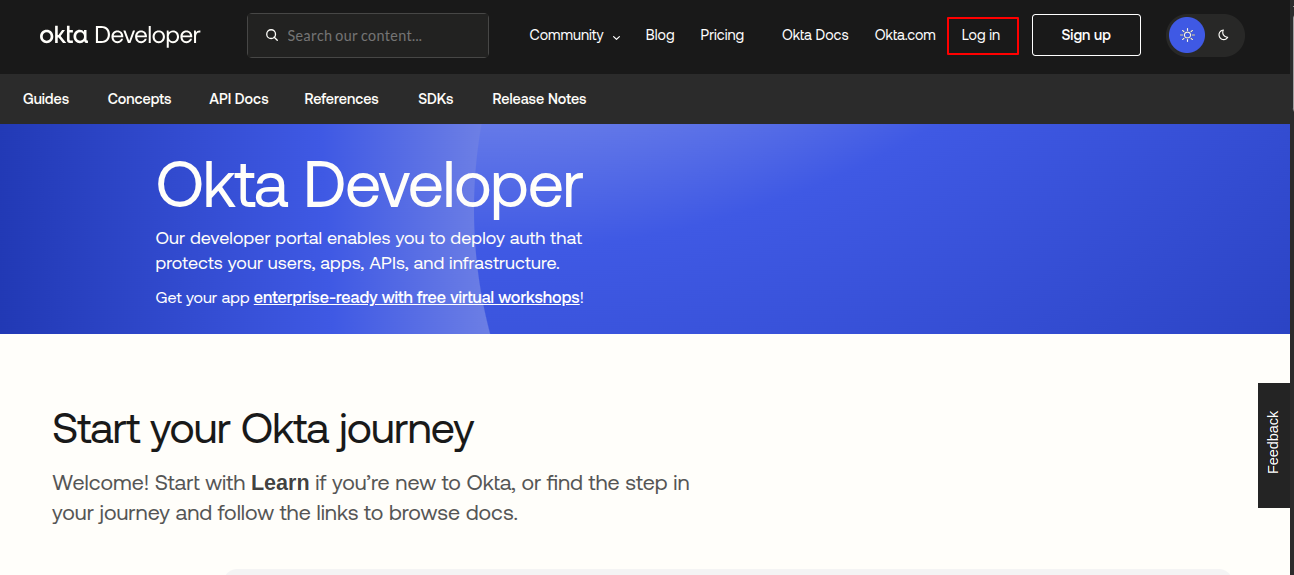This screenshot has height=575, width=1294.
Task: Switch to dark theme moon icon
Action: point(1224,35)
